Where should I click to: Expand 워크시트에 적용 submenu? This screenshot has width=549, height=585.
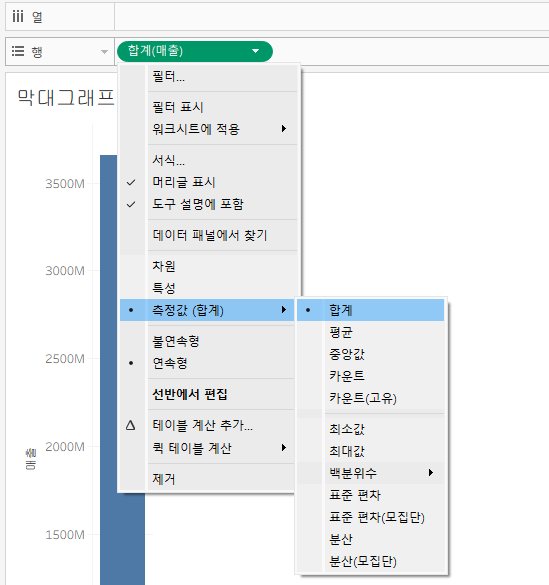coord(209,129)
